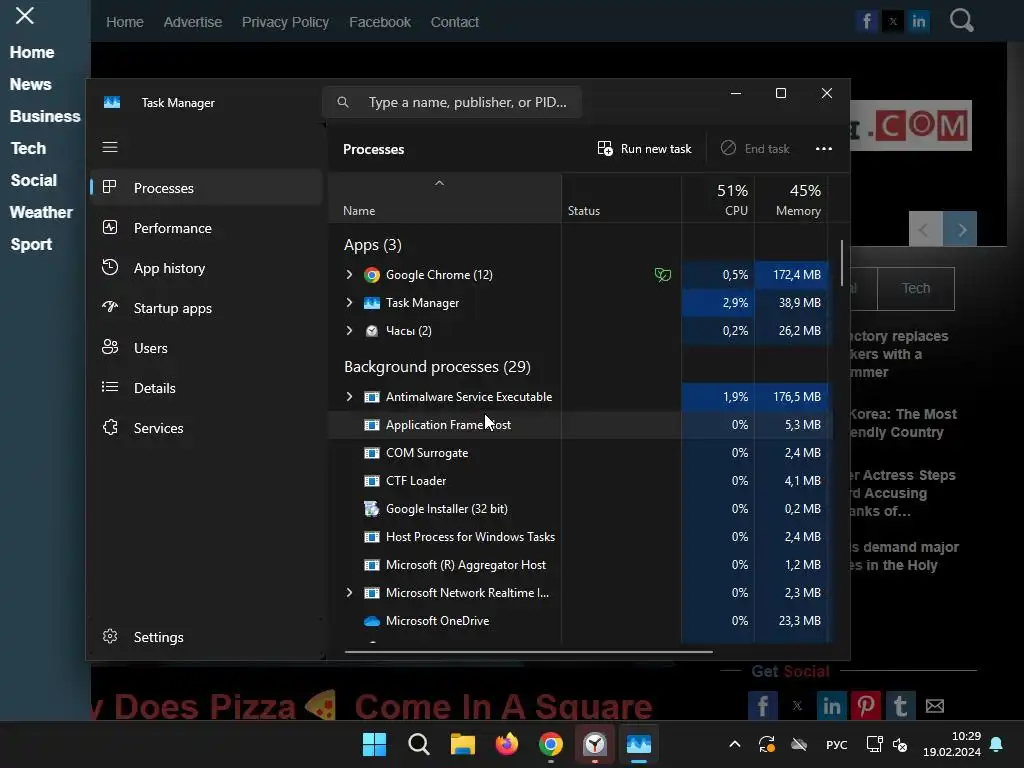Expand the Task Manager process row

coord(349,302)
